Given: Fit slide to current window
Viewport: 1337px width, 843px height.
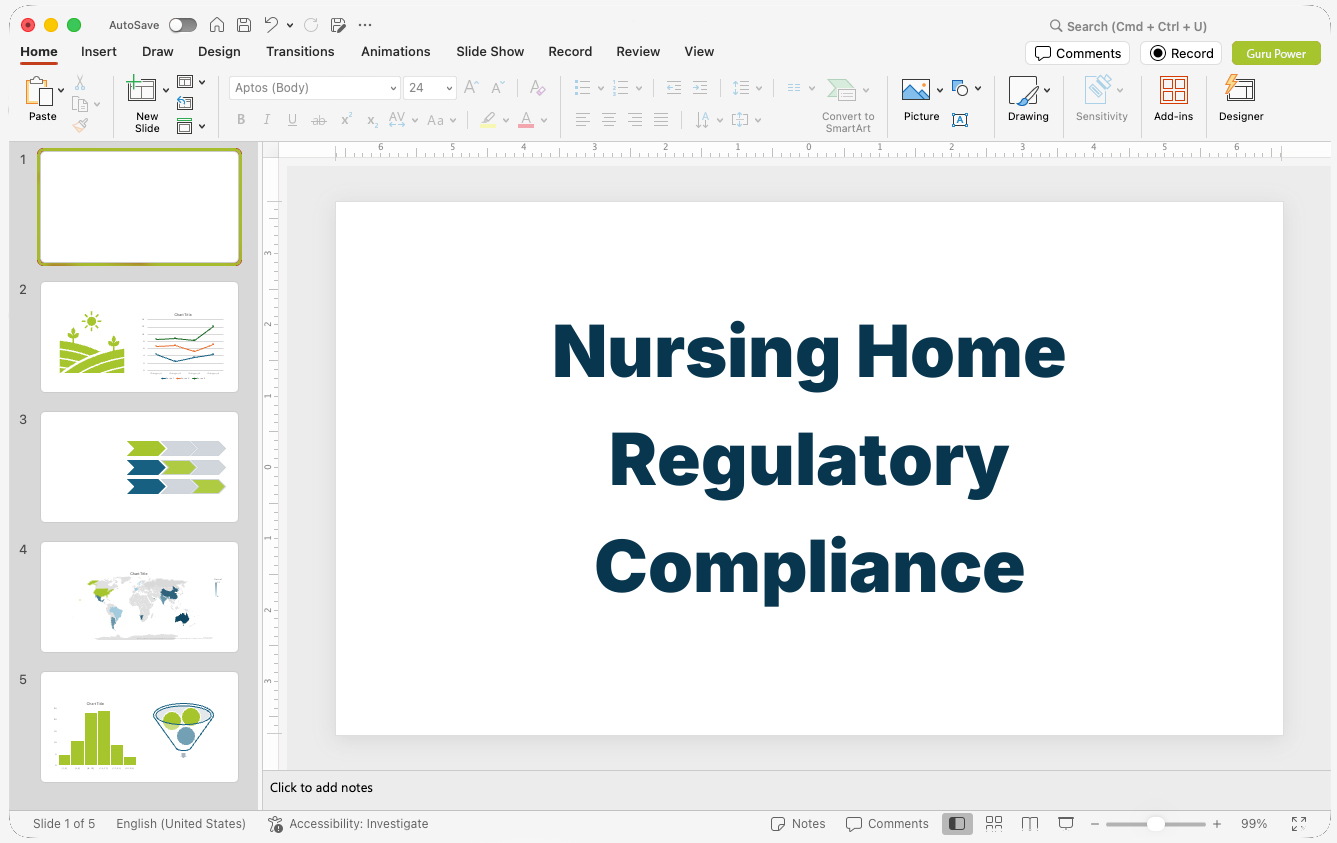Looking at the screenshot, I should [x=1299, y=824].
